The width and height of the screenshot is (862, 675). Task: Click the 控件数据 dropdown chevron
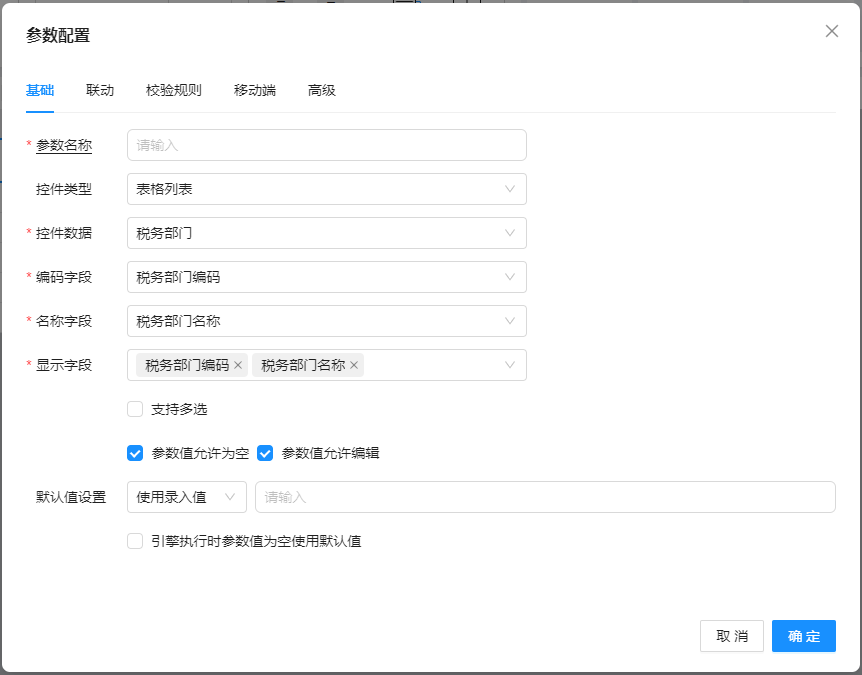click(510, 233)
